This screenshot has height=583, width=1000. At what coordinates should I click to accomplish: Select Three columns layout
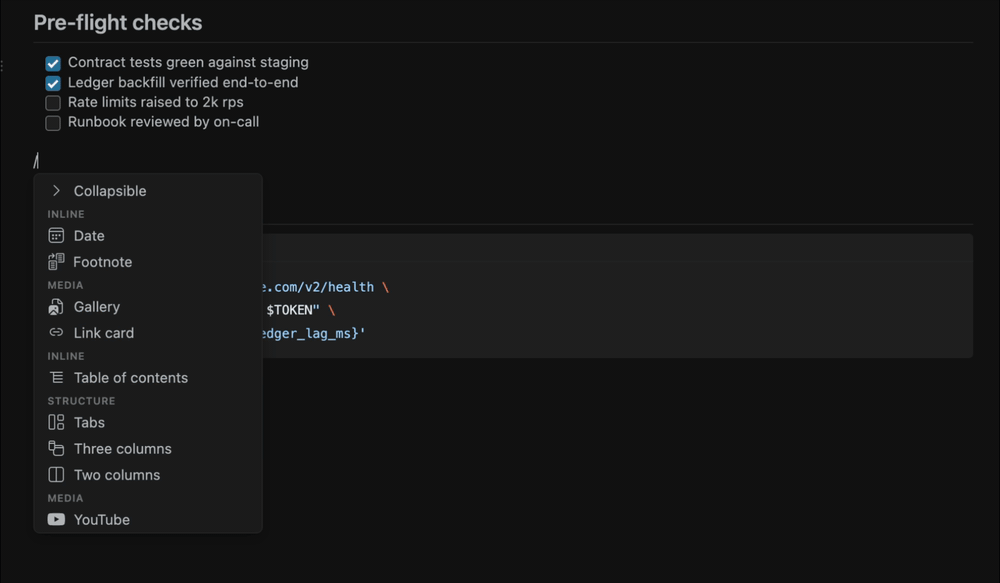[x=148, y=448]
